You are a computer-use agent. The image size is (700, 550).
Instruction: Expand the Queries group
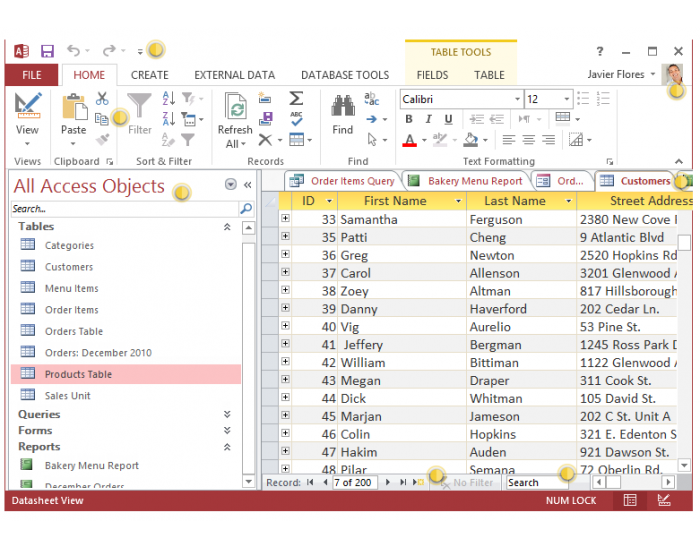coord(227,414)
